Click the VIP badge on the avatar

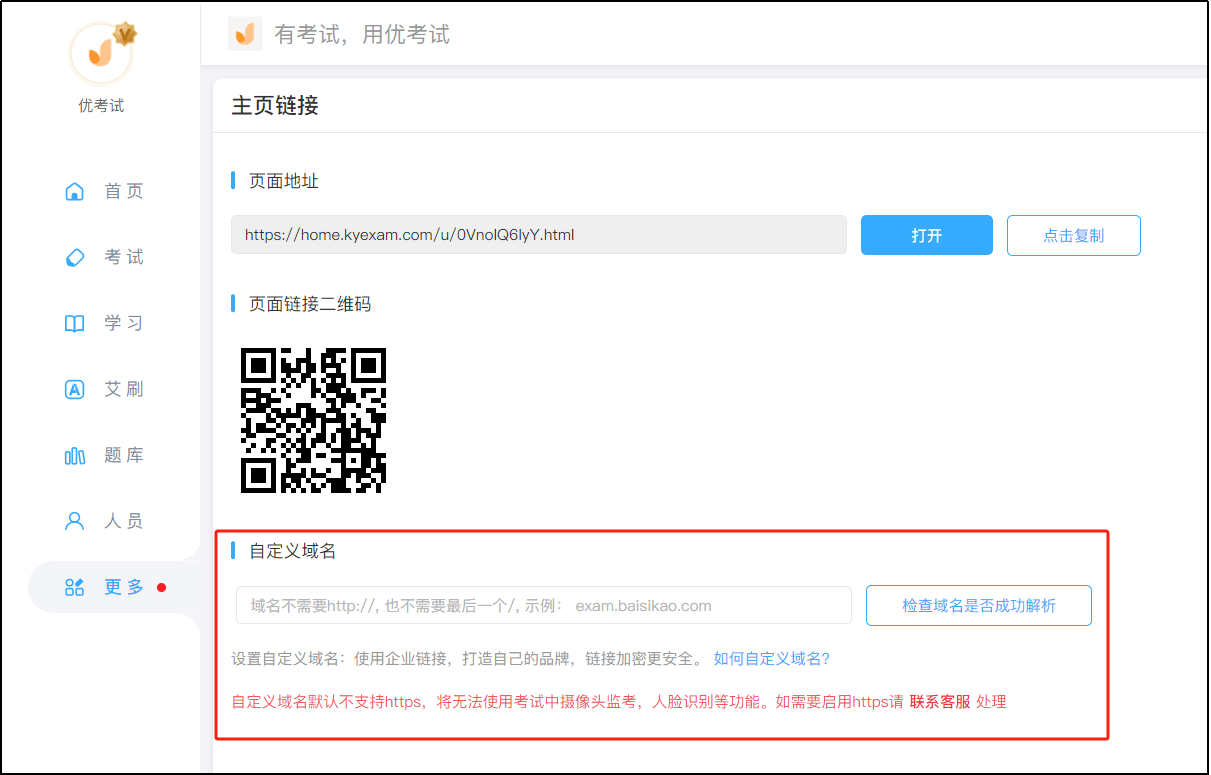pos(125,35)
